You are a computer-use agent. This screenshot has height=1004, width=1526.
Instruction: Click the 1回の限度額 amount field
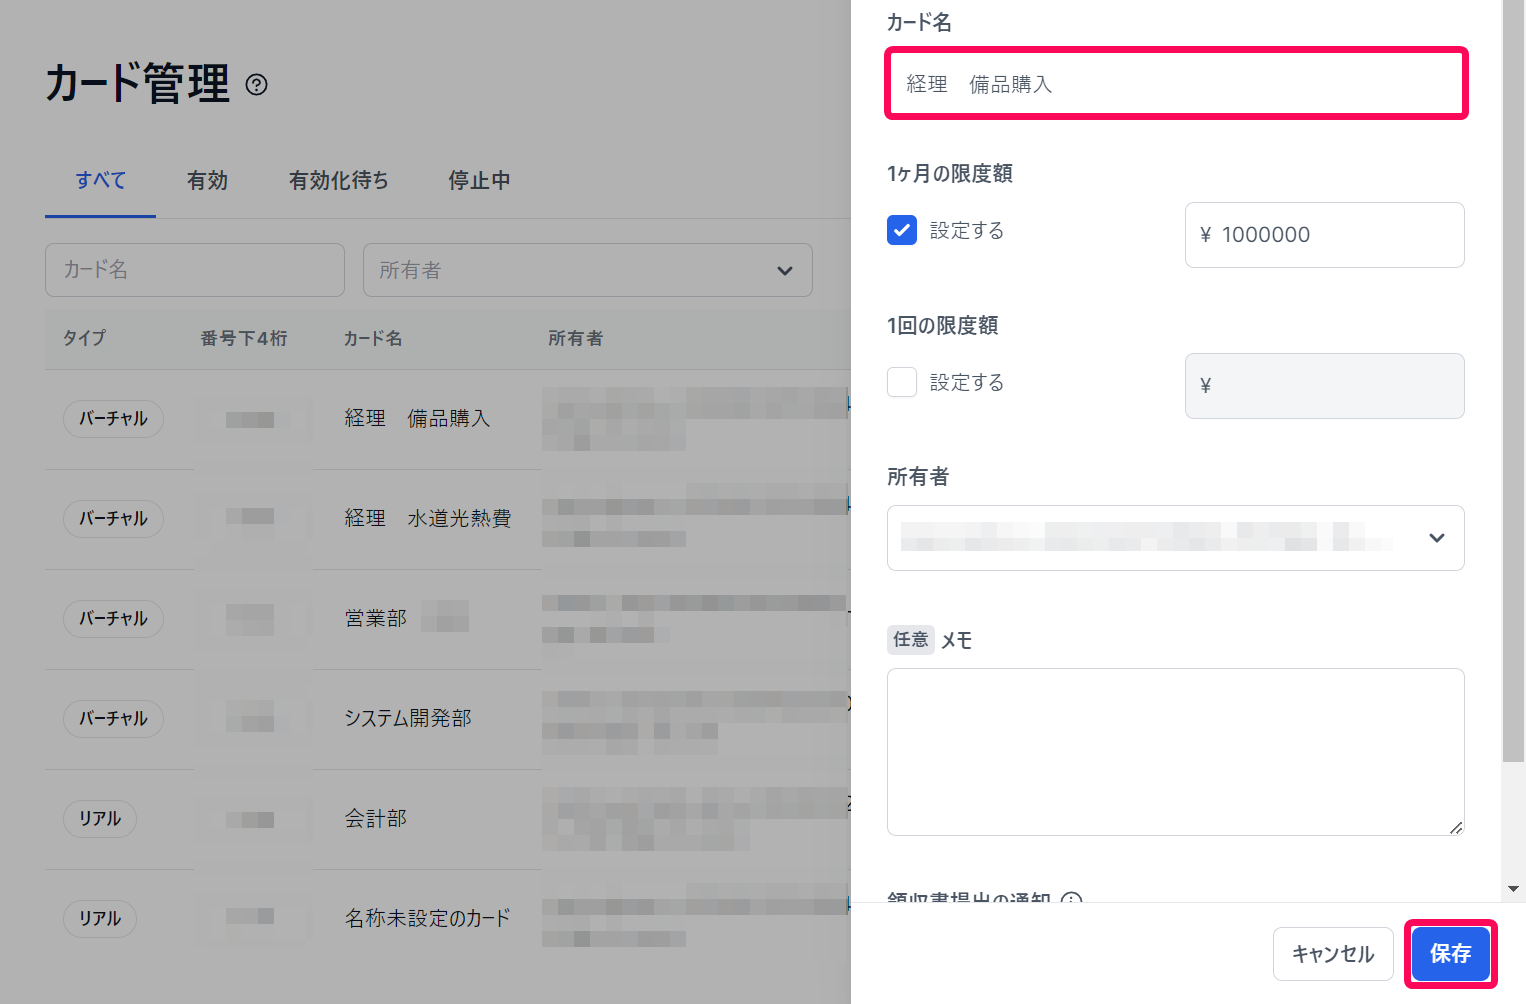1325,386
